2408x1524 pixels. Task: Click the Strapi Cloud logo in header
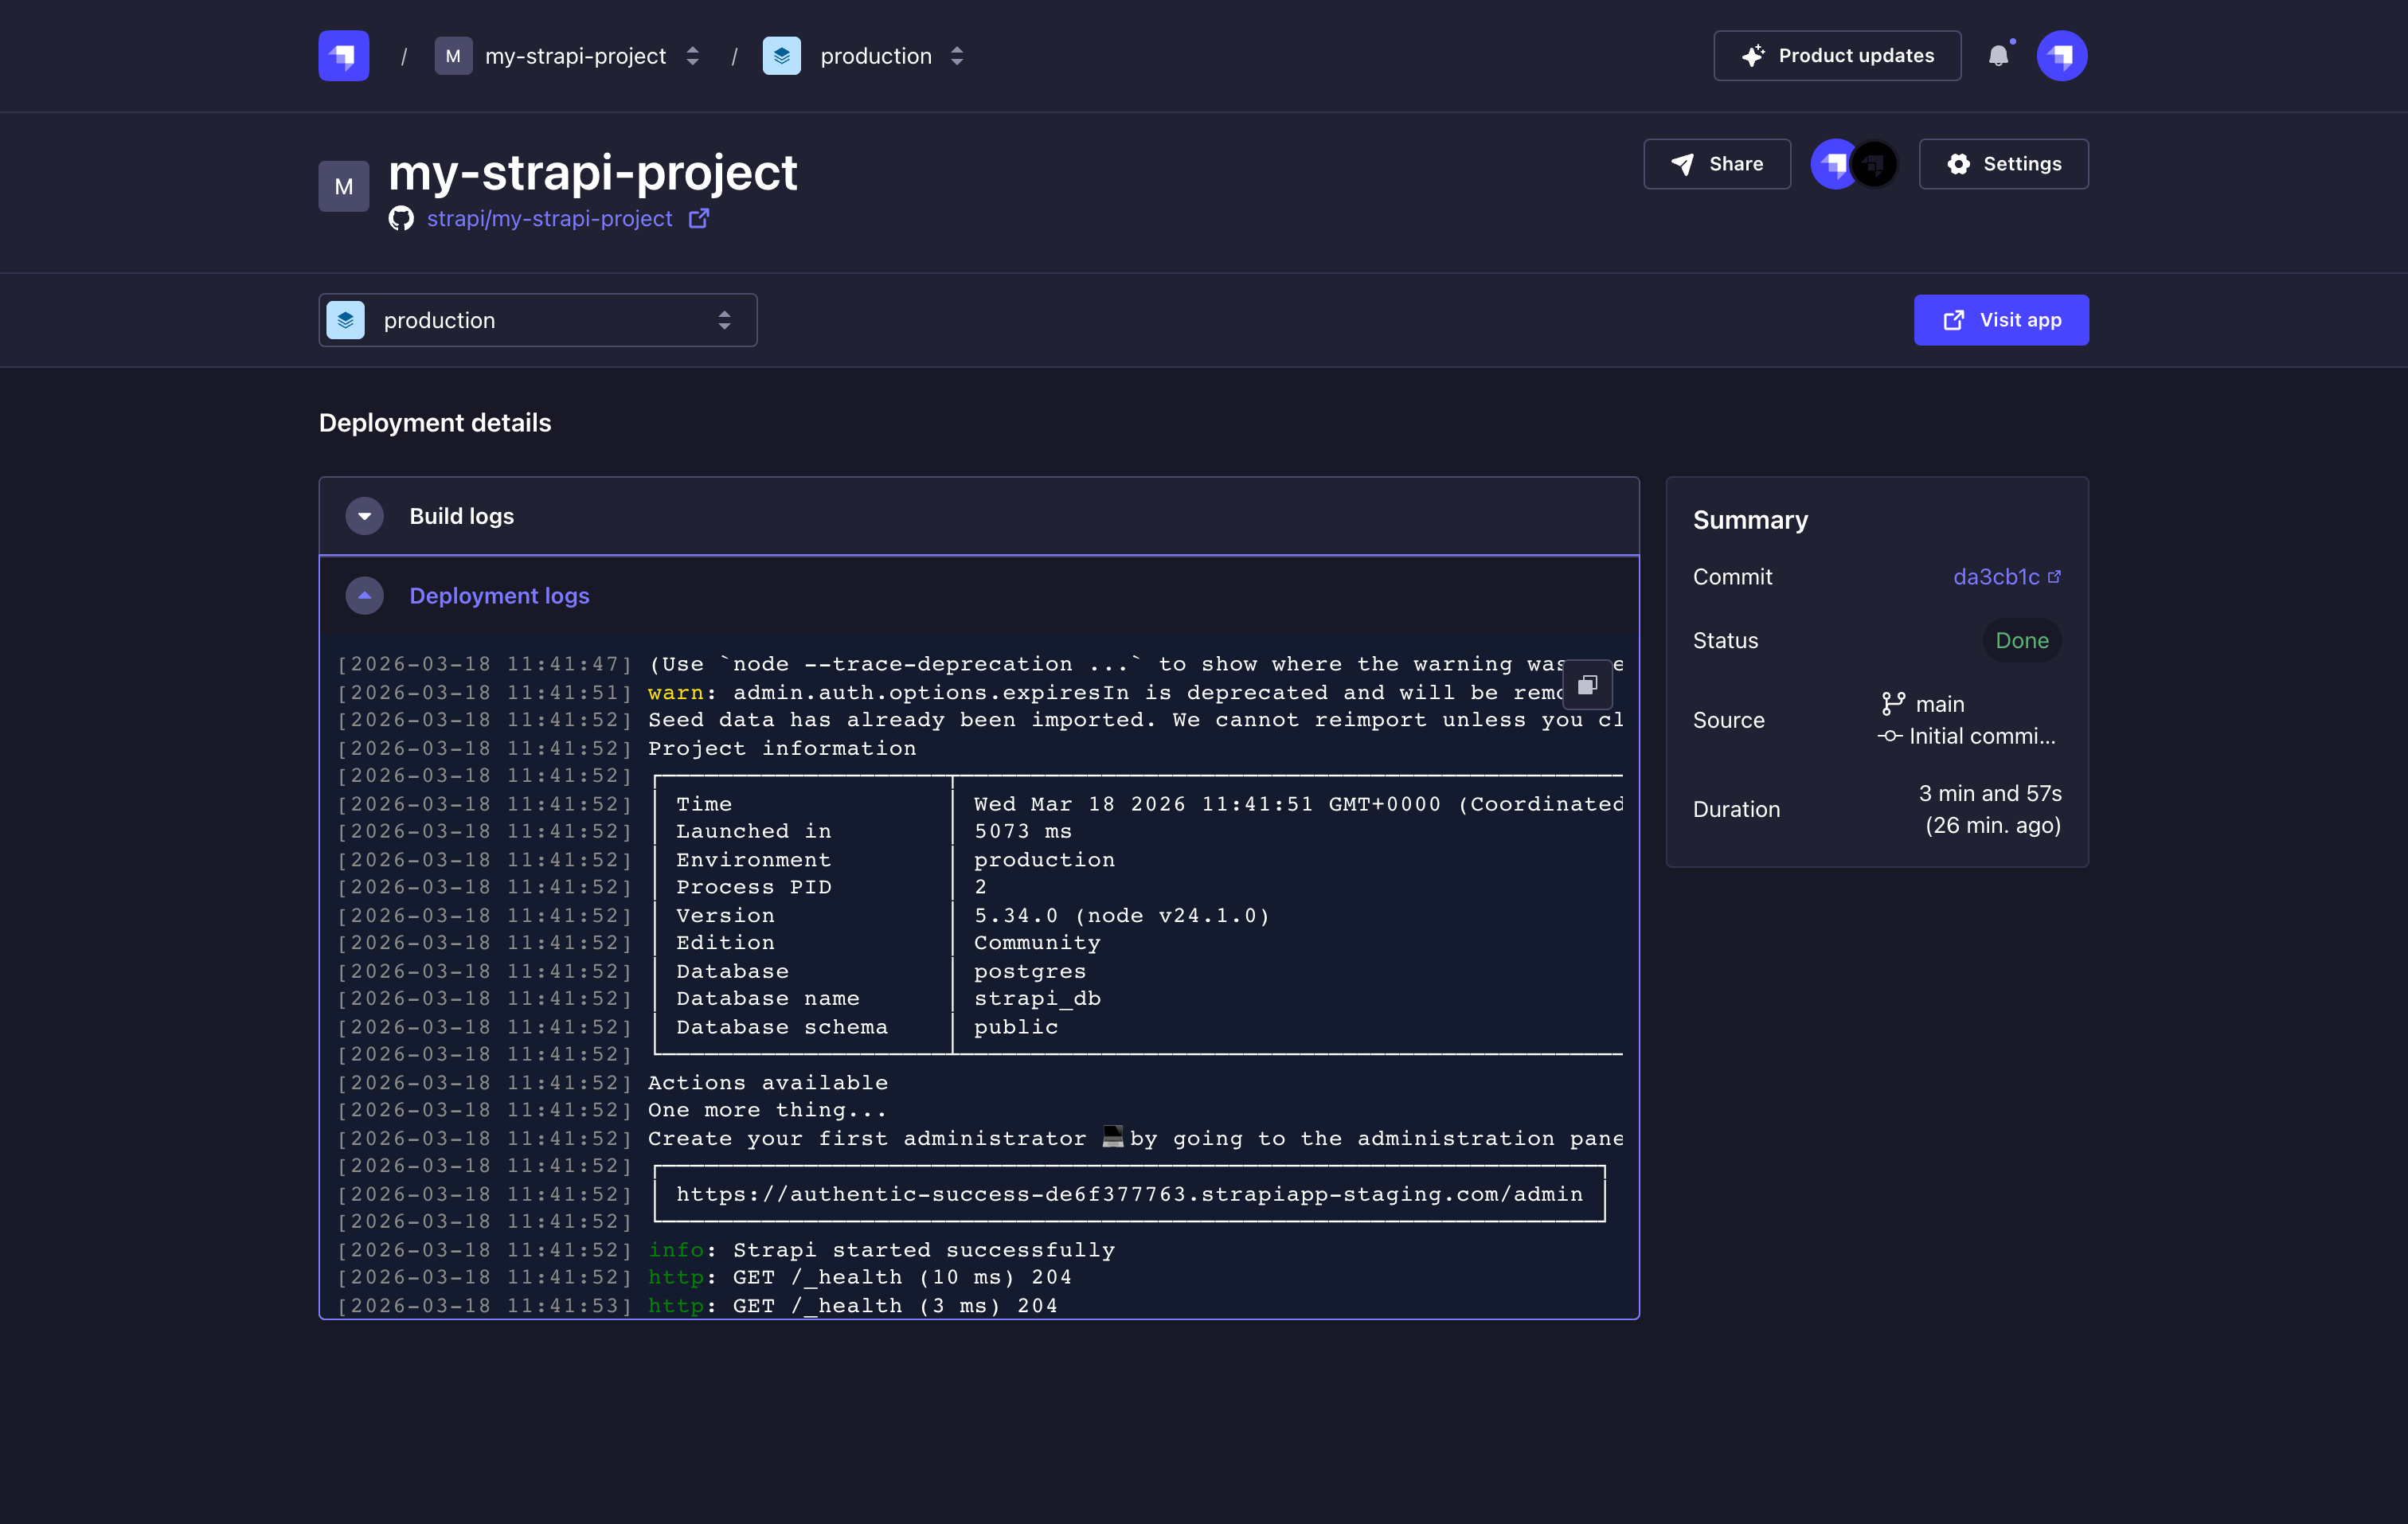343,56
